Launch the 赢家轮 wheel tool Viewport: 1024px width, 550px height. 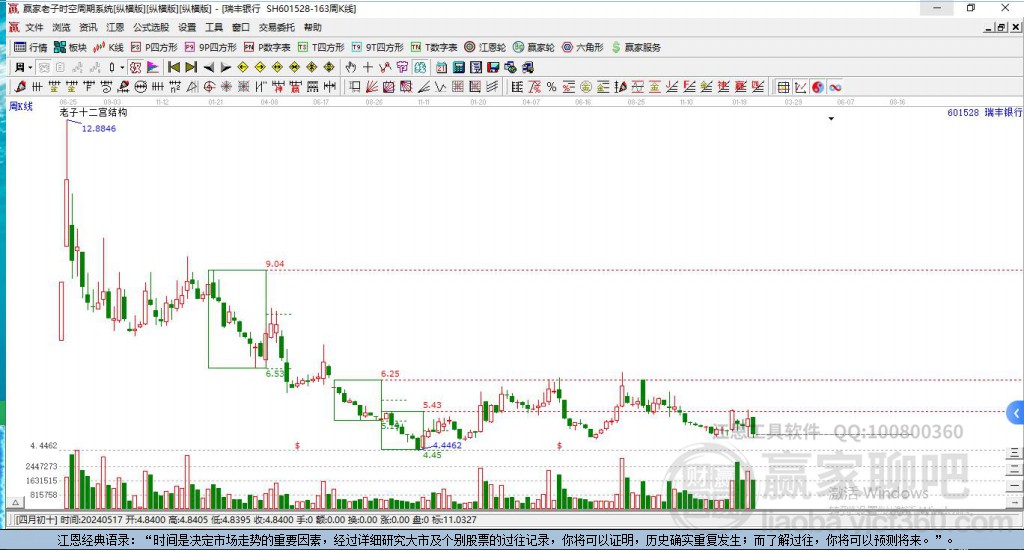[x=534, y=47]
